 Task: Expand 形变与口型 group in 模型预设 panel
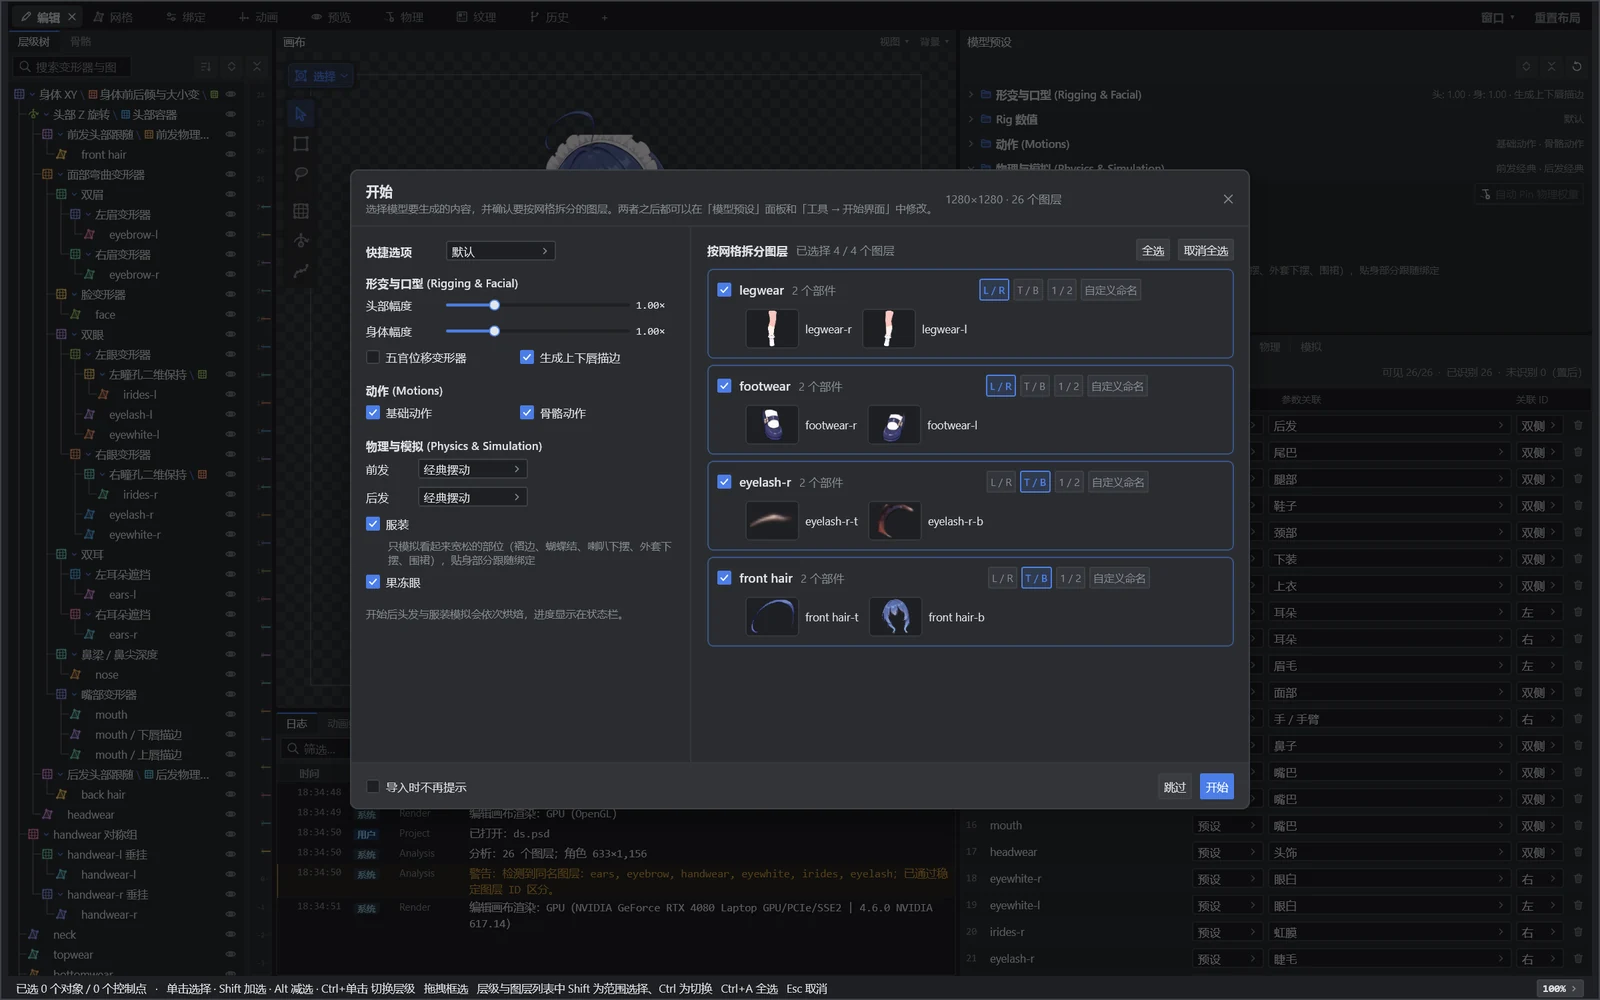click(970, 95)
